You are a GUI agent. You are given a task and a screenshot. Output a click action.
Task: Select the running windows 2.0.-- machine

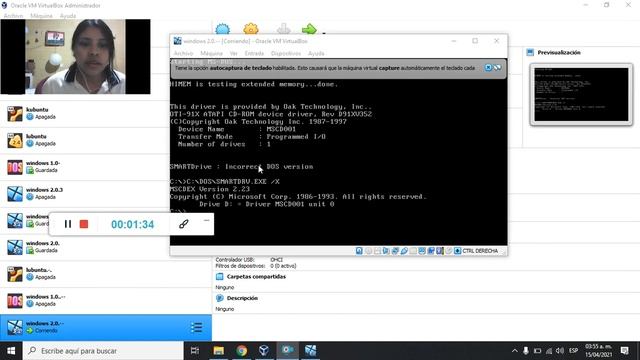(x=106, y=327)
